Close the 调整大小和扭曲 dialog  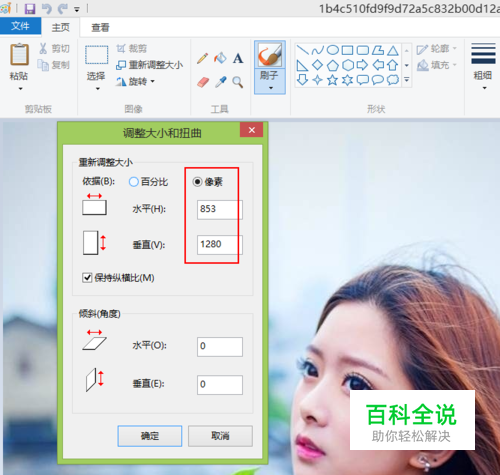click(x=252, y=130)
